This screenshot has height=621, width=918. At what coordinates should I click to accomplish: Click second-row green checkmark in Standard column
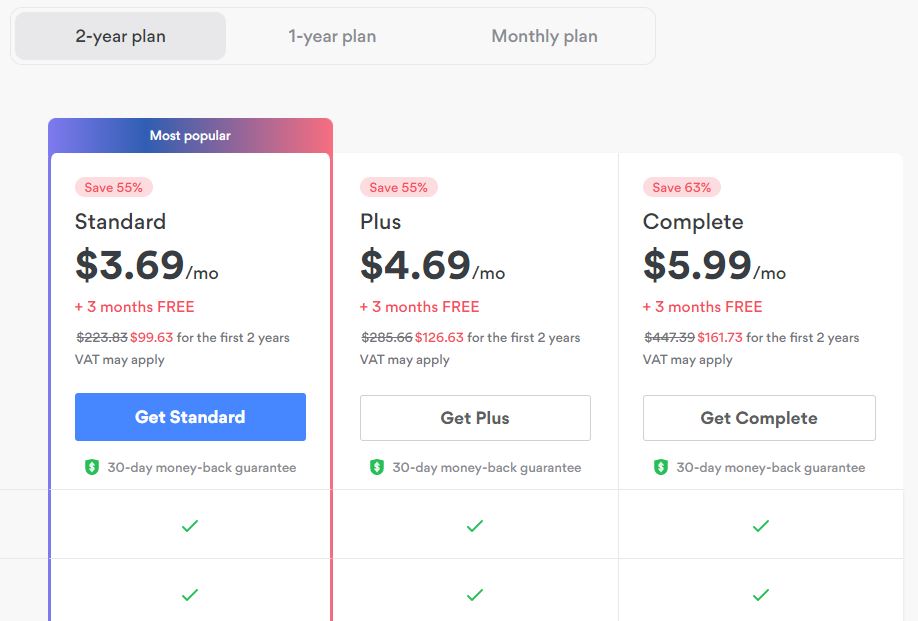pos(190,595)
